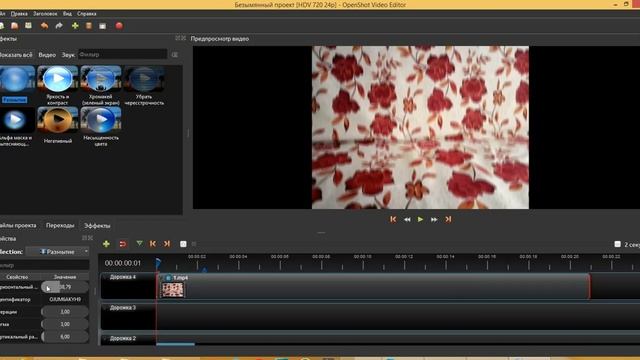Switch to the Переходы tab

60,225
